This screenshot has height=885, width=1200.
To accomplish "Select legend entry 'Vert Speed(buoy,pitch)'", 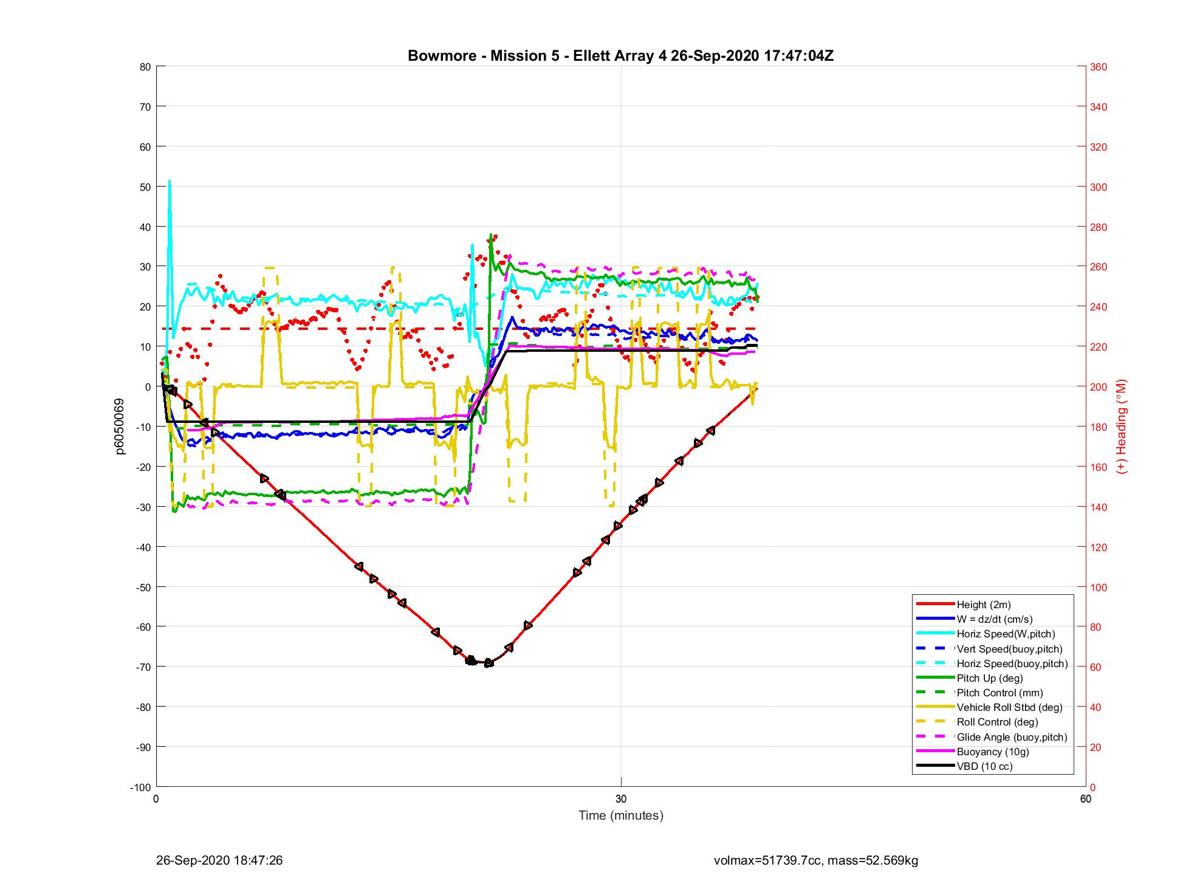I will click(x=1010, y=649).
